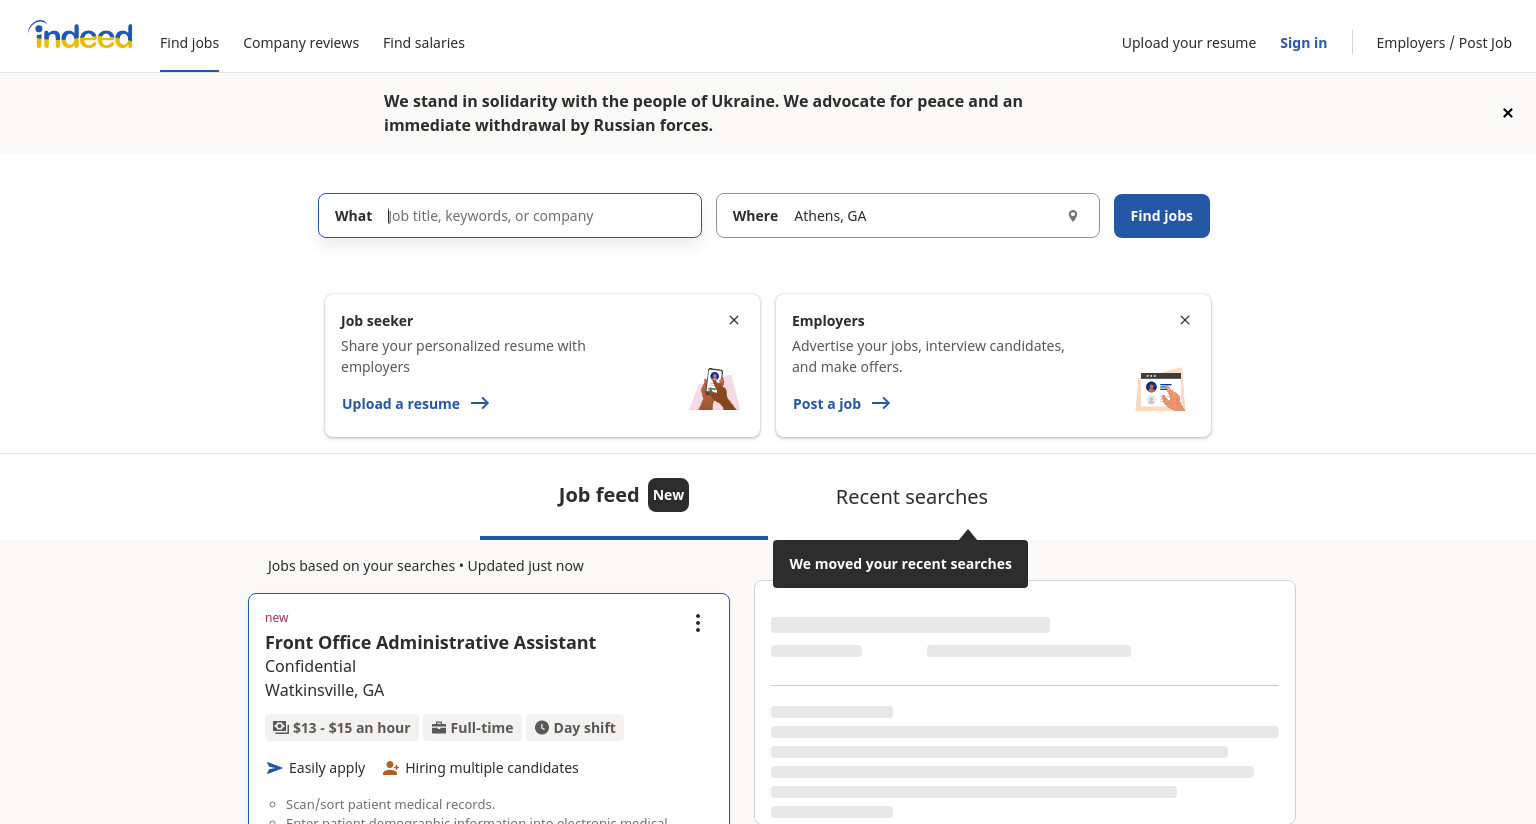Go to Find jobs tab
Viewport: 1536px width, 824px height.
[x=189, y=43]
